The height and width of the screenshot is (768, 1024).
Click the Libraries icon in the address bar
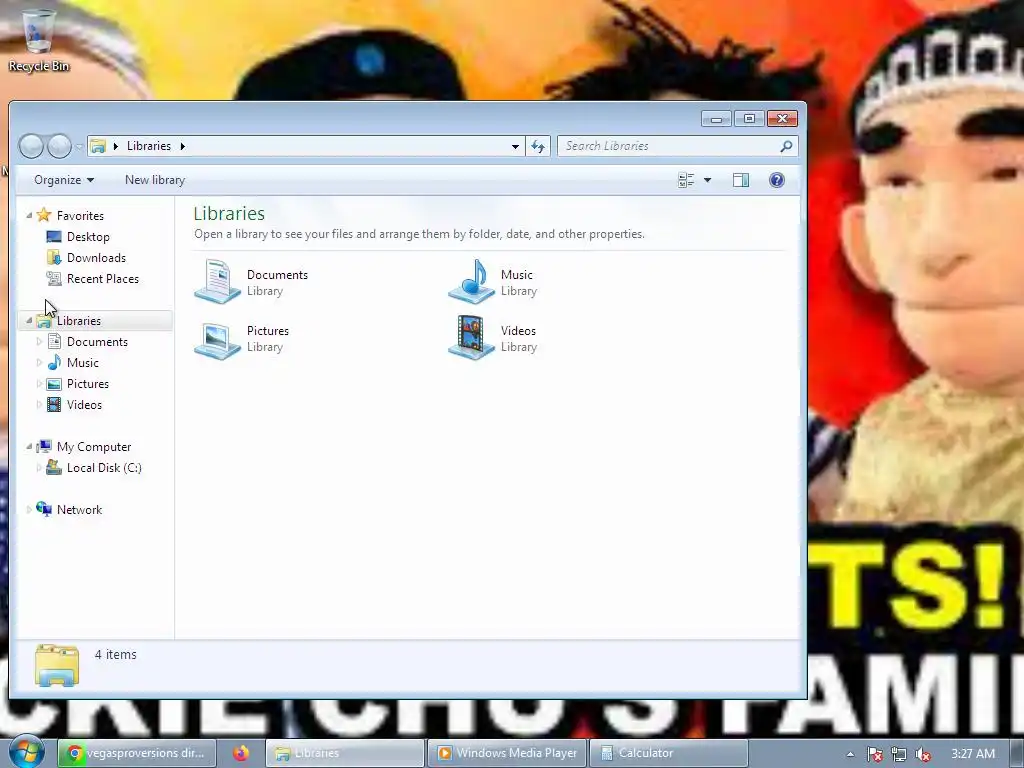[x=98, y=146]
